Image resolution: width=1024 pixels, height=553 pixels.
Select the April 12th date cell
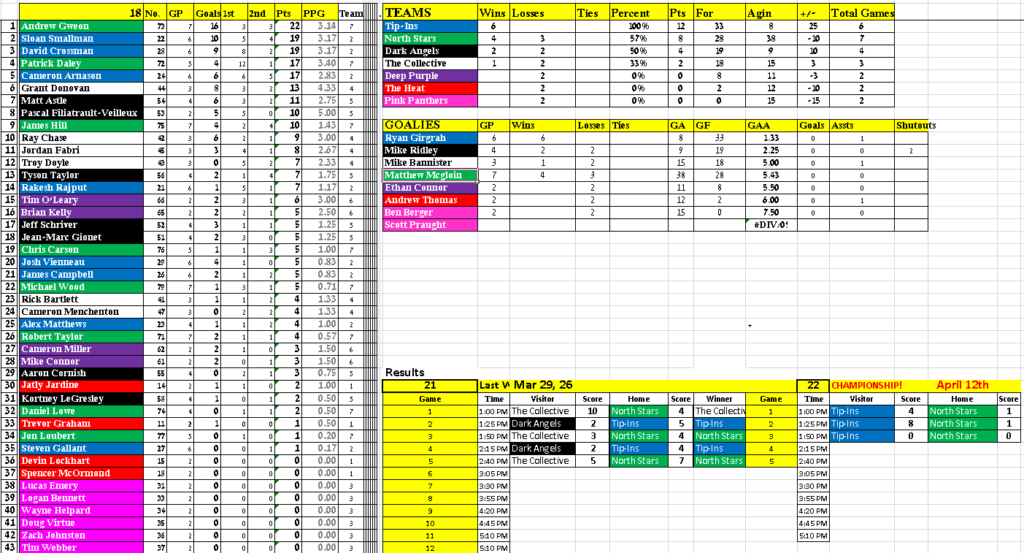(962, 385)
